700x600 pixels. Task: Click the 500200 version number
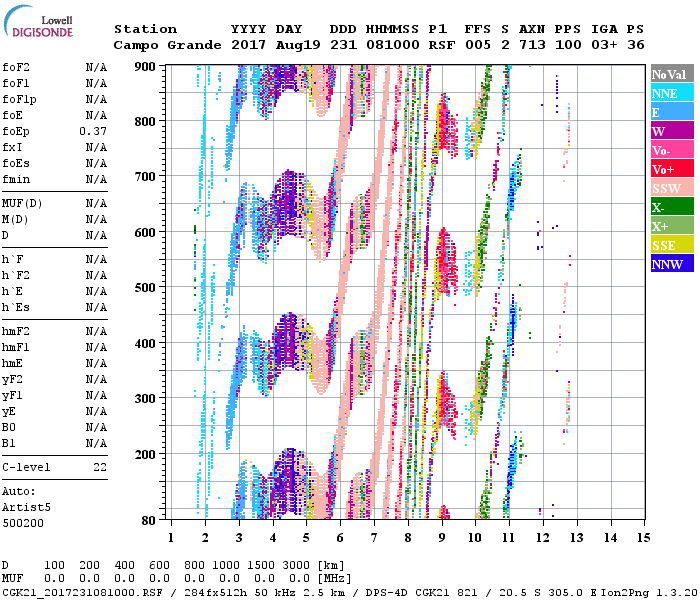coord(23,524)
